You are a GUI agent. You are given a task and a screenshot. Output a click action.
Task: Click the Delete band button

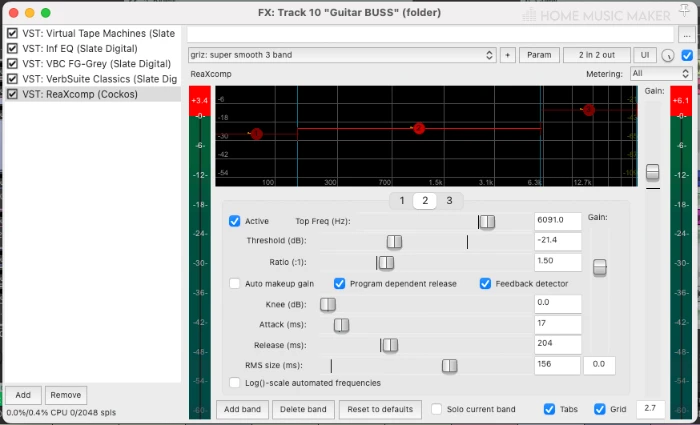click(303, 409)
